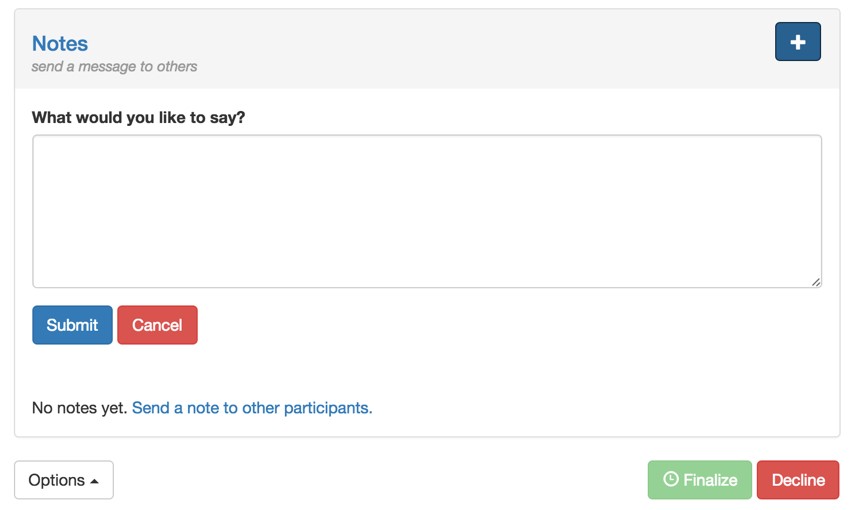Click the word 'Options' on the dropdown button
Viewport: 850px width, 510px height.
tap(56, 480)
